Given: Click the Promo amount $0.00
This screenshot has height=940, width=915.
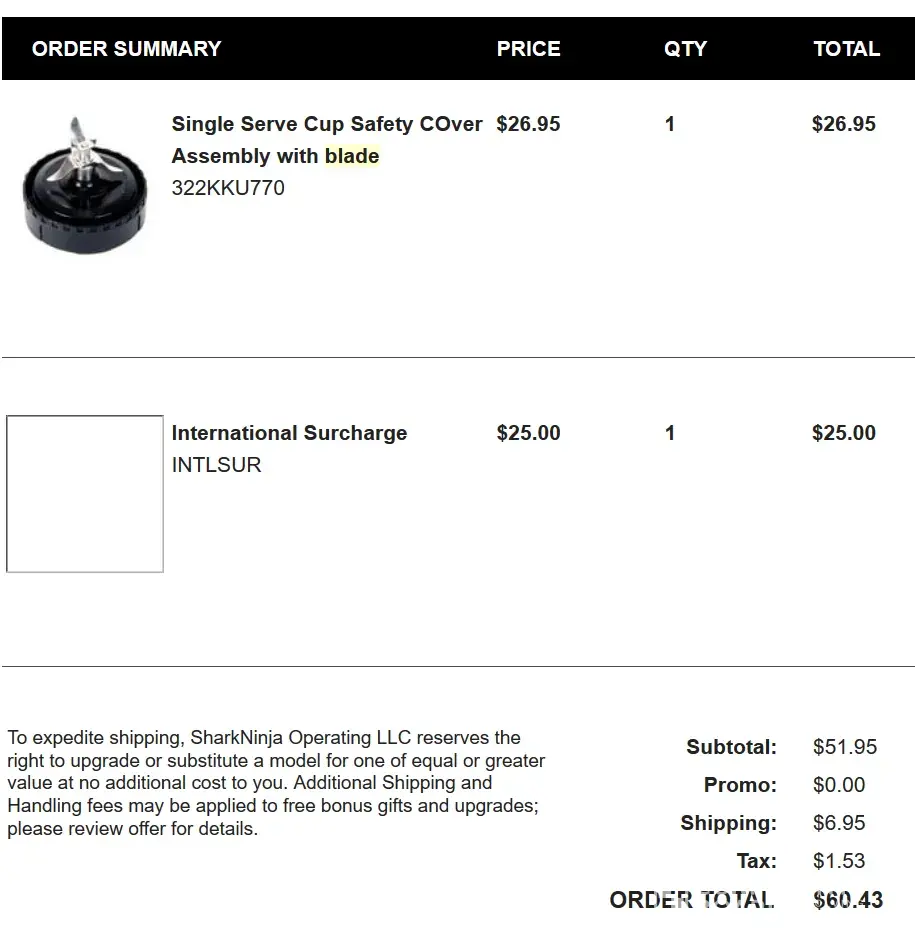Looking at the screenshot, I should click(839, 785).
